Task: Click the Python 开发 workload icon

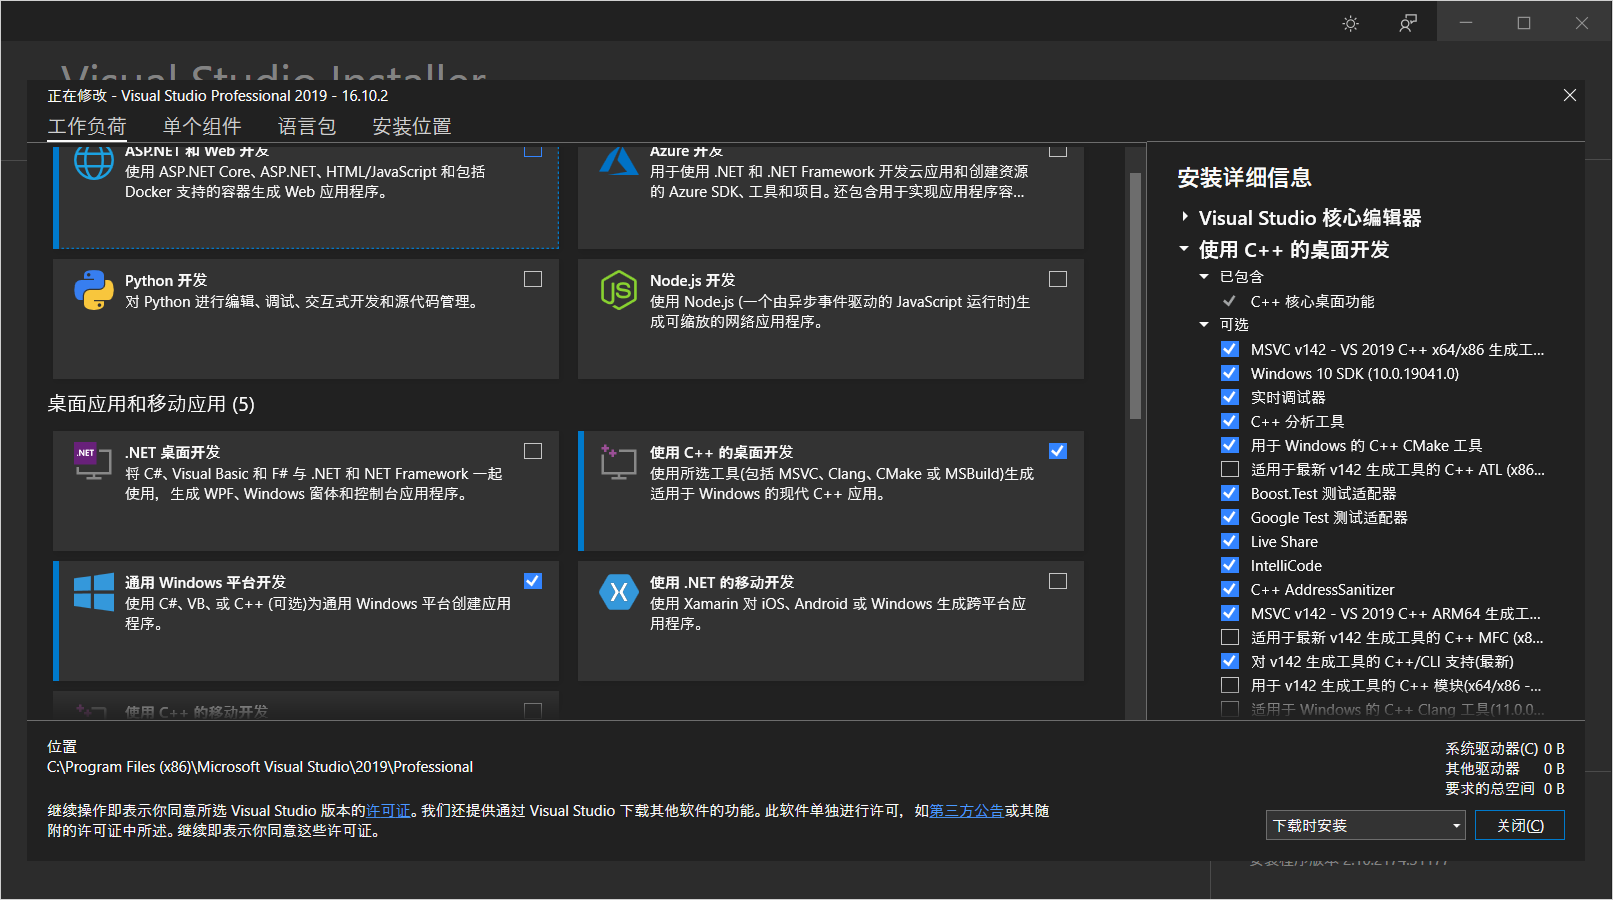Action: [93, 291]
